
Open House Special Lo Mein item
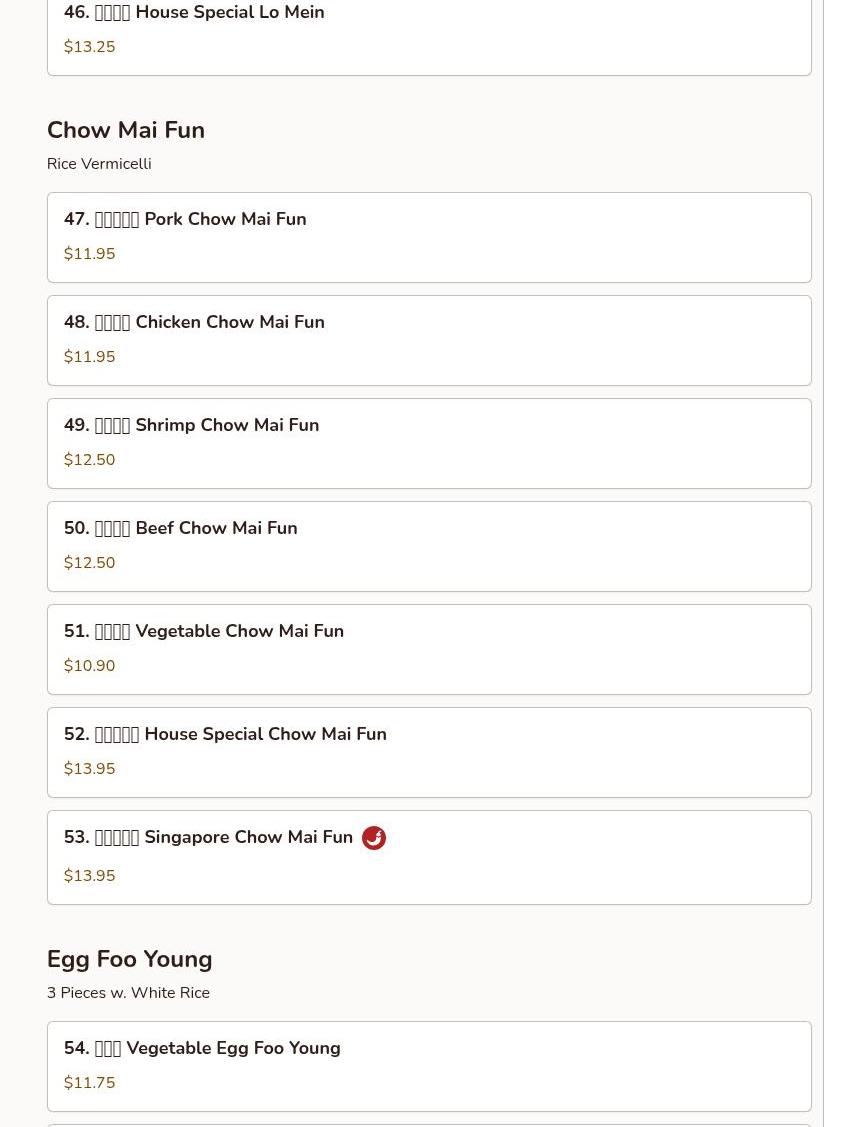click(x=429, y=34)
